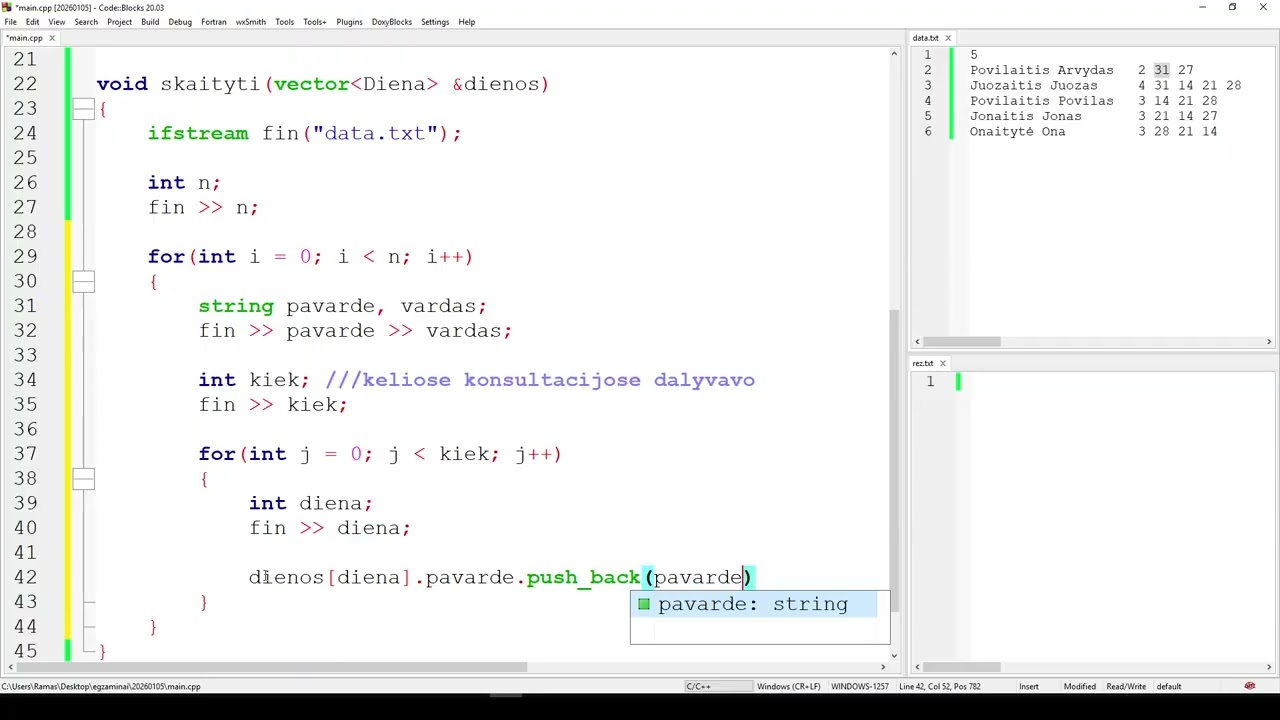Screen dimensions: 1280x720
Task: Close the data.txt tab
Action: (x=948, y=38)
